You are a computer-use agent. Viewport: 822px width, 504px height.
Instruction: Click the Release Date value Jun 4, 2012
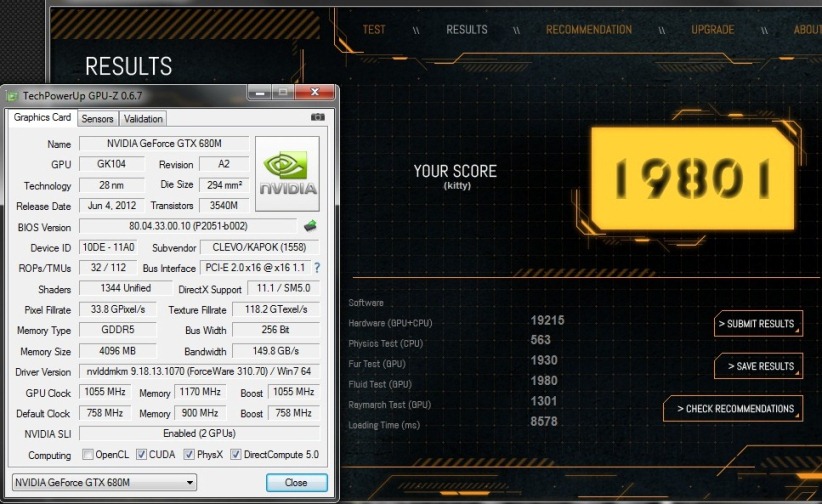(112, 205)
